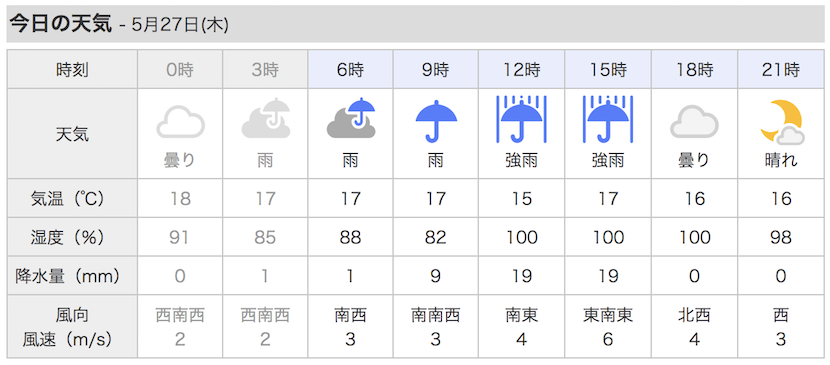This screenshot has width=830, height=365.
Task: Click the 晴れ label under 21時
Action: pyautogui.click(x=781, y=160)
